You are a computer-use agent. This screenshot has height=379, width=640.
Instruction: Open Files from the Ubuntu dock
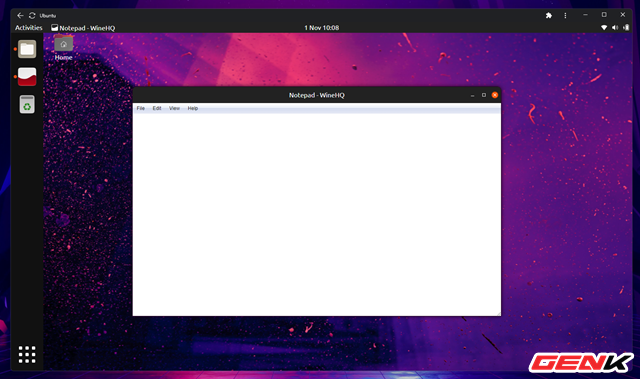[x=27, y=49]
